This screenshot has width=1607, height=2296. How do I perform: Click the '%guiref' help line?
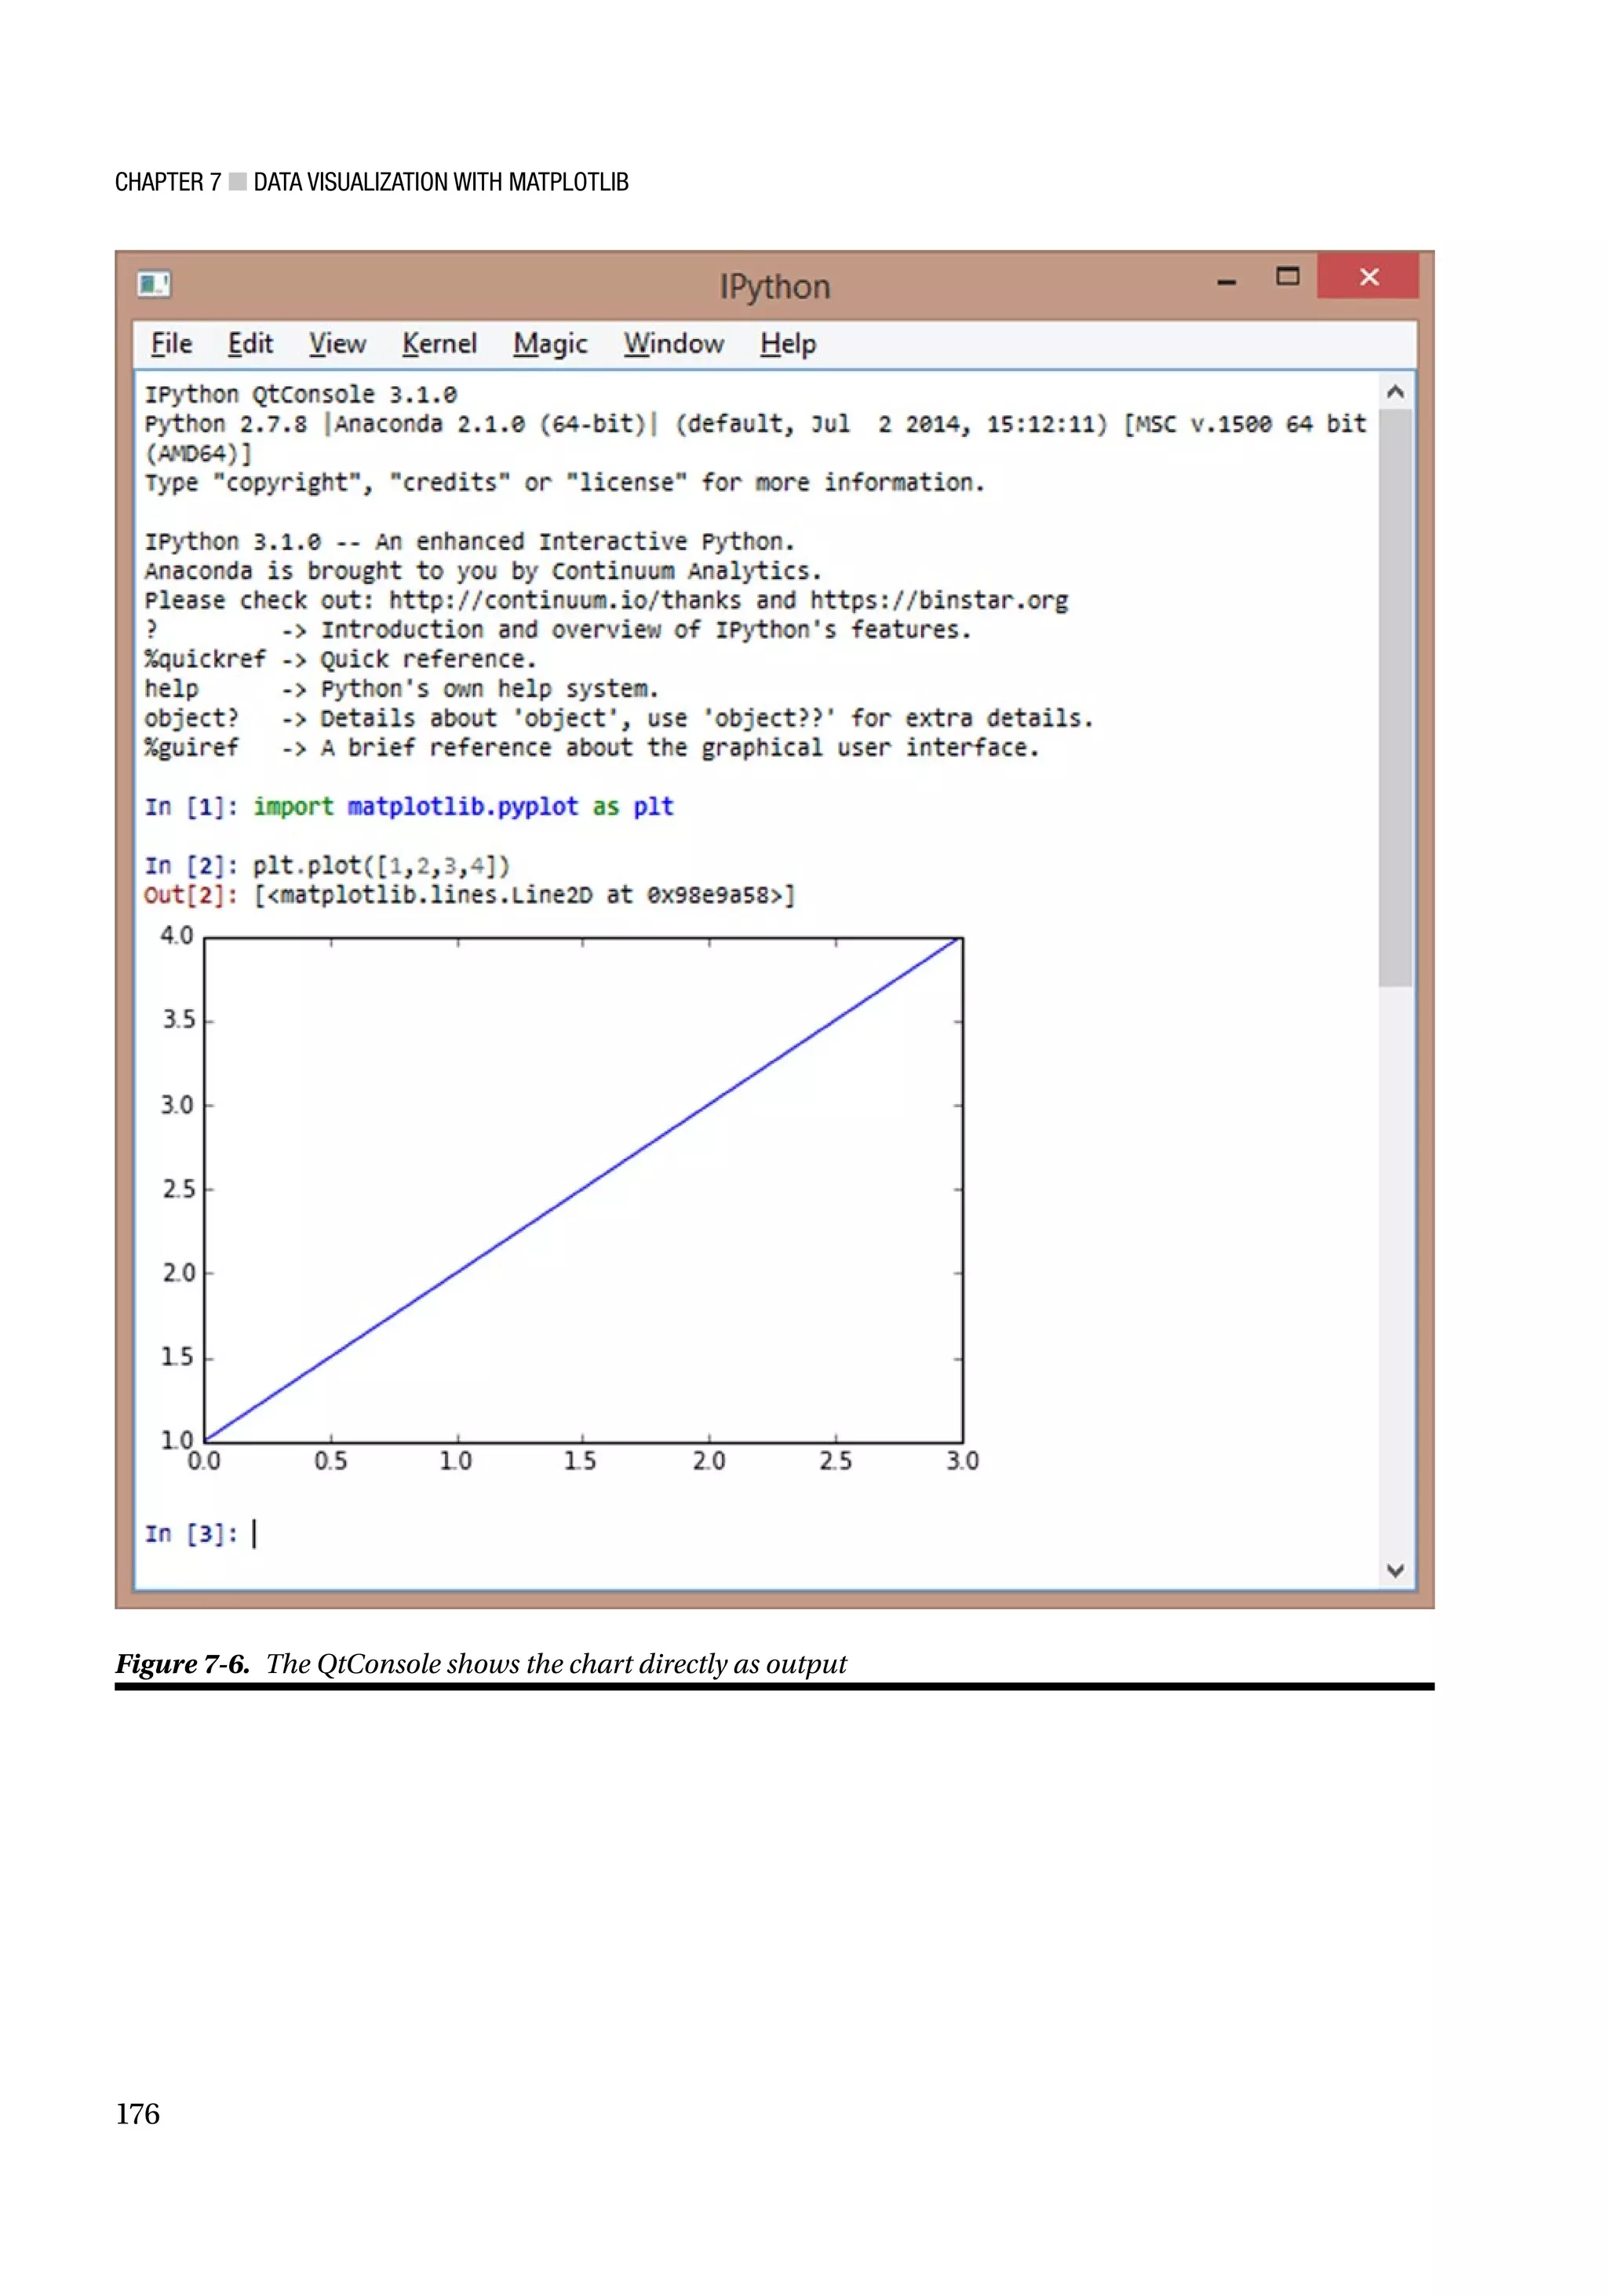point(592,748)
